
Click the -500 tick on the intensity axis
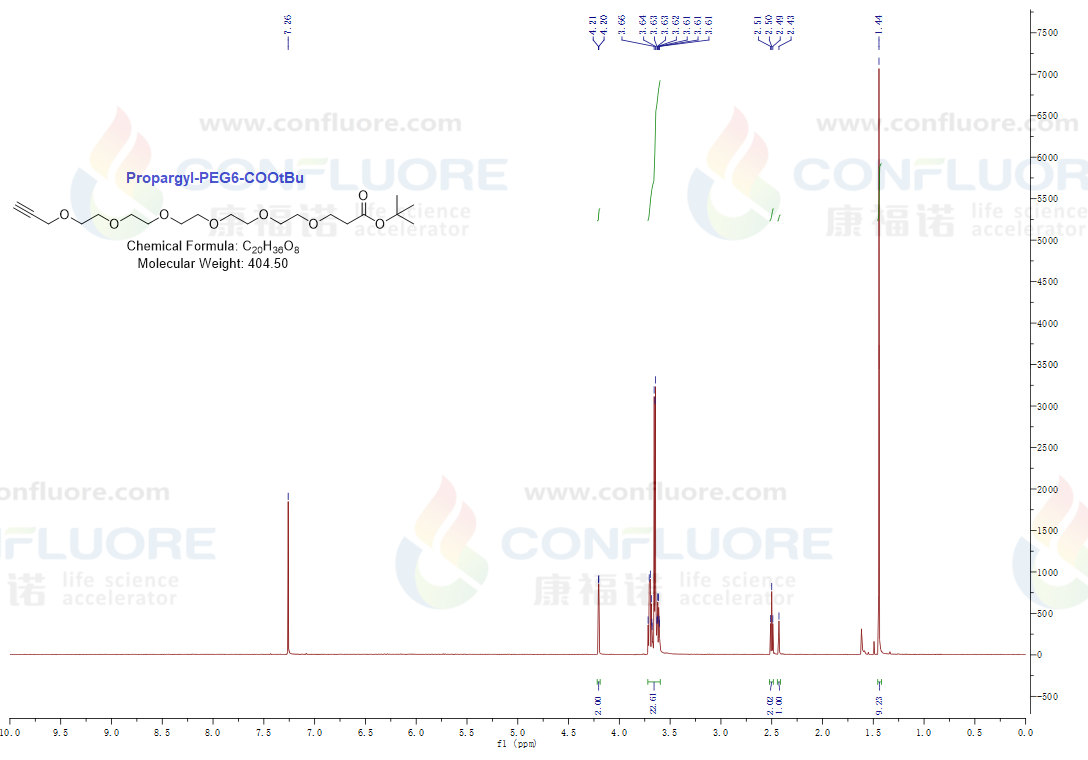point(1047,697)
